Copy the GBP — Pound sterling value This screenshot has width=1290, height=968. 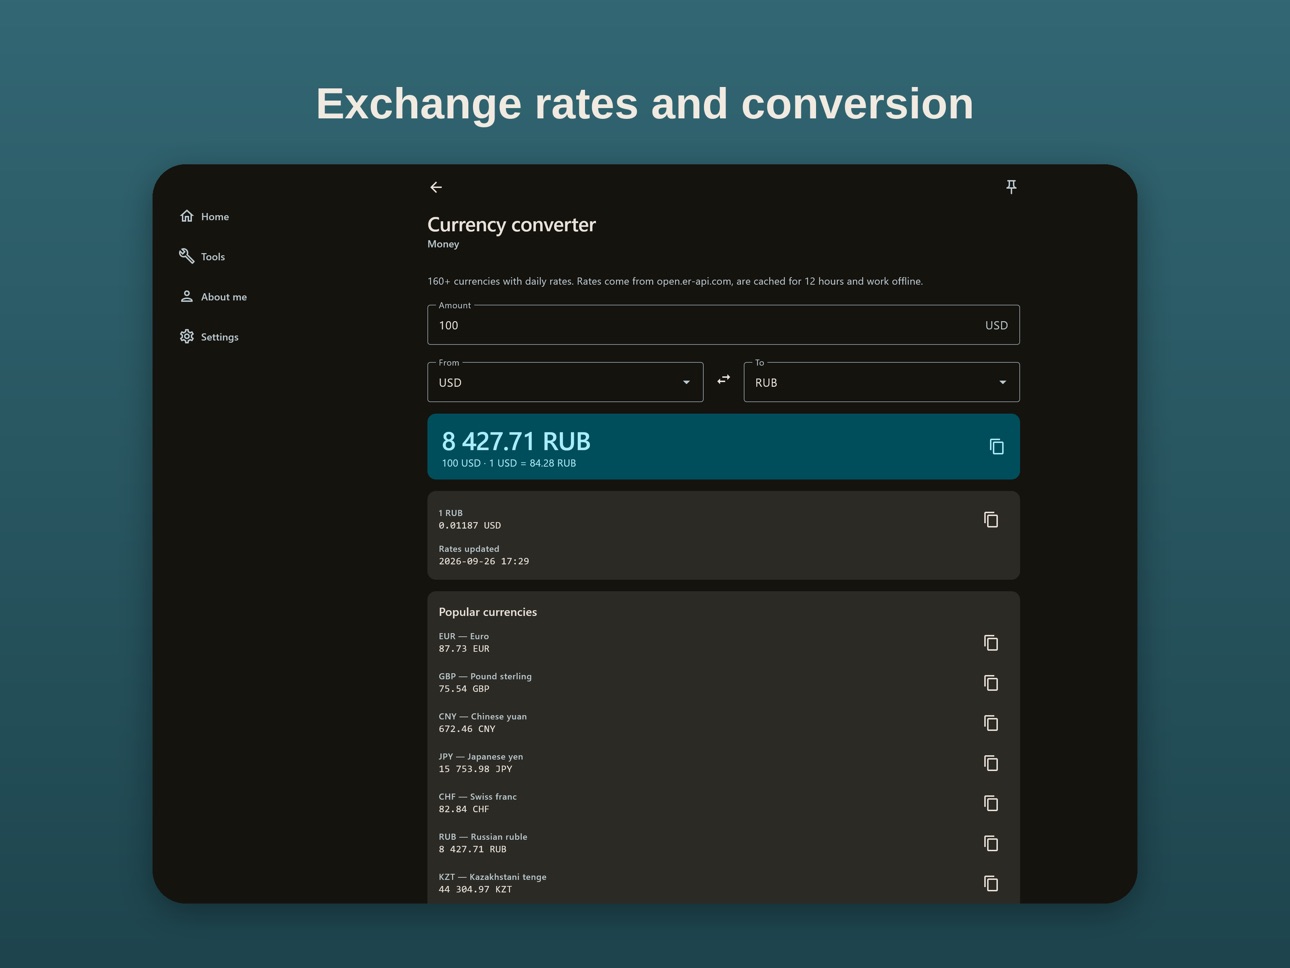[991, 683]
